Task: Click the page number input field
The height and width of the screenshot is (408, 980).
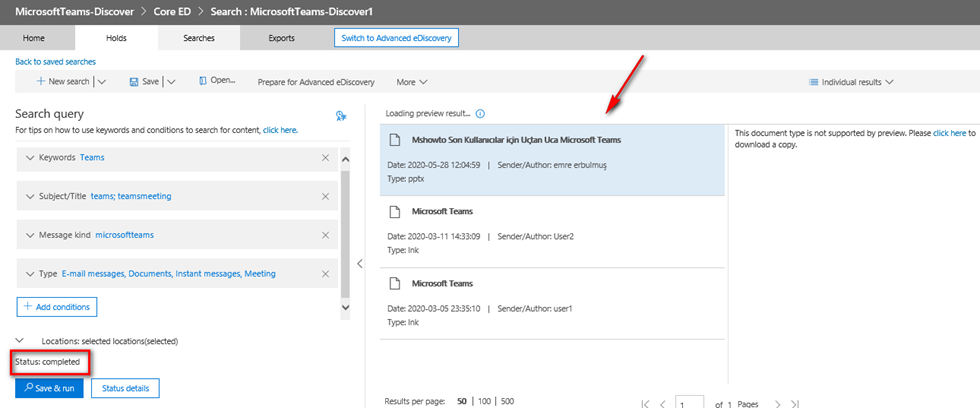Action: pos(689,403)
